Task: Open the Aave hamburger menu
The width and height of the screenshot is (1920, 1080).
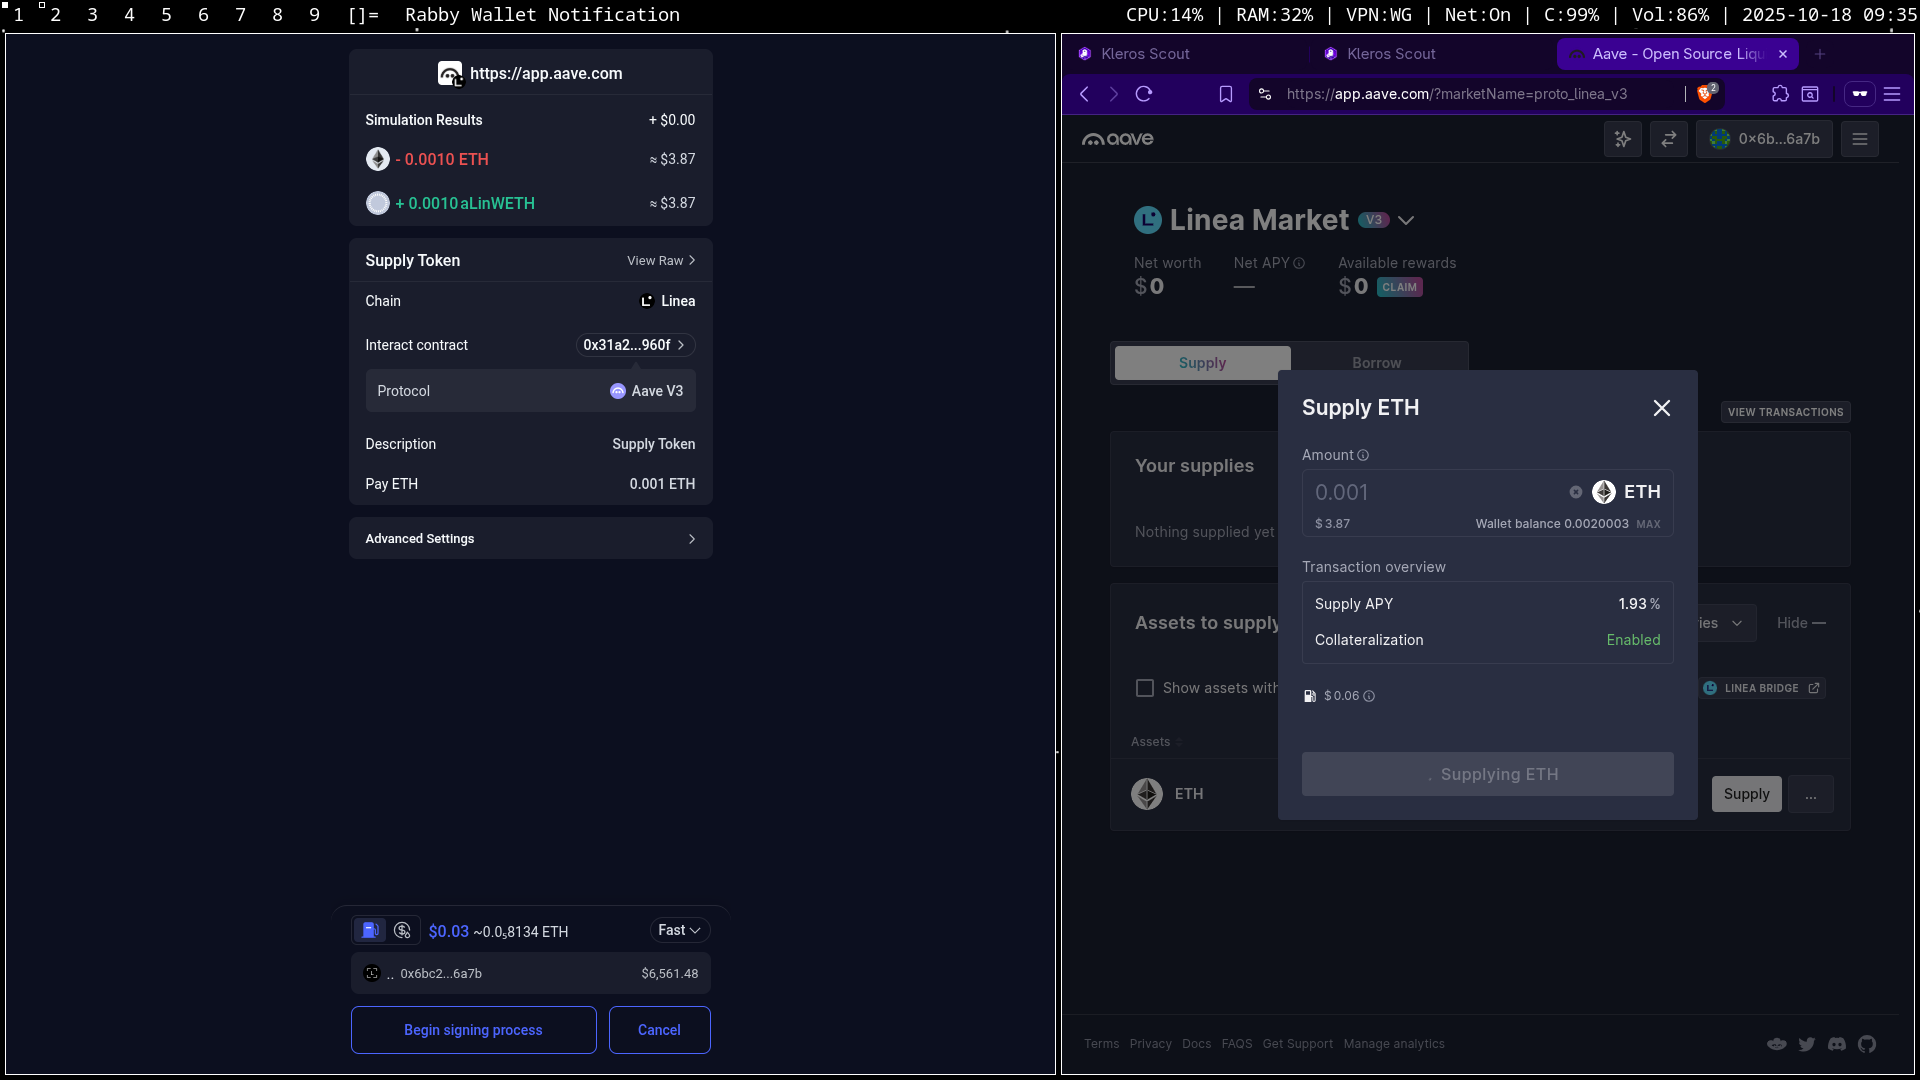Action: [1860, 139]
